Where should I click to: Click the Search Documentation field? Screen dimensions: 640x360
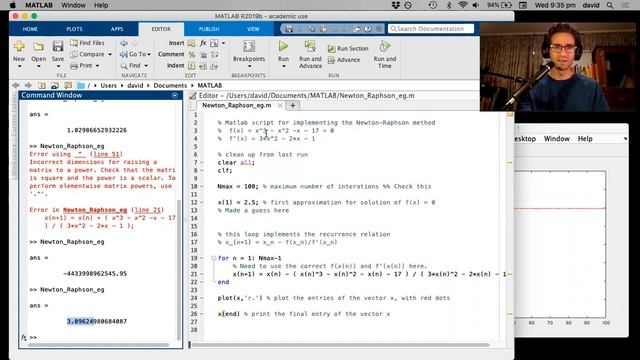[x=431, y=29]
